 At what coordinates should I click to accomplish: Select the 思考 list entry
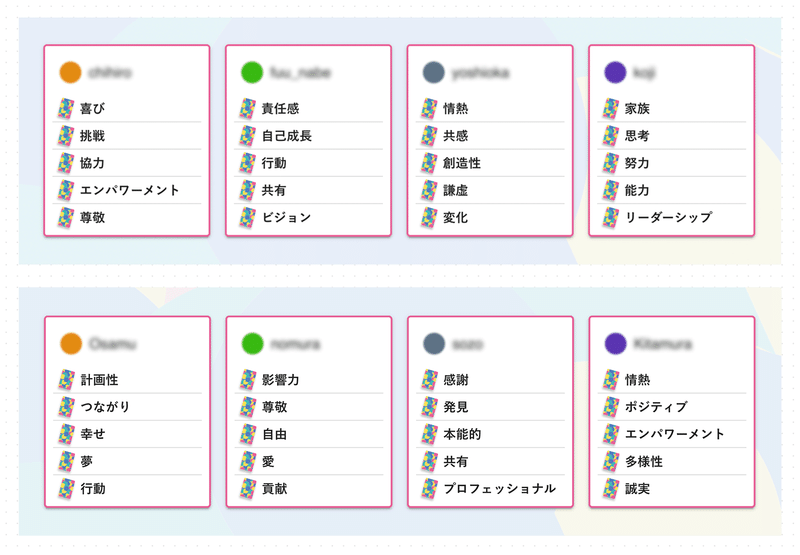click(672, 136)
